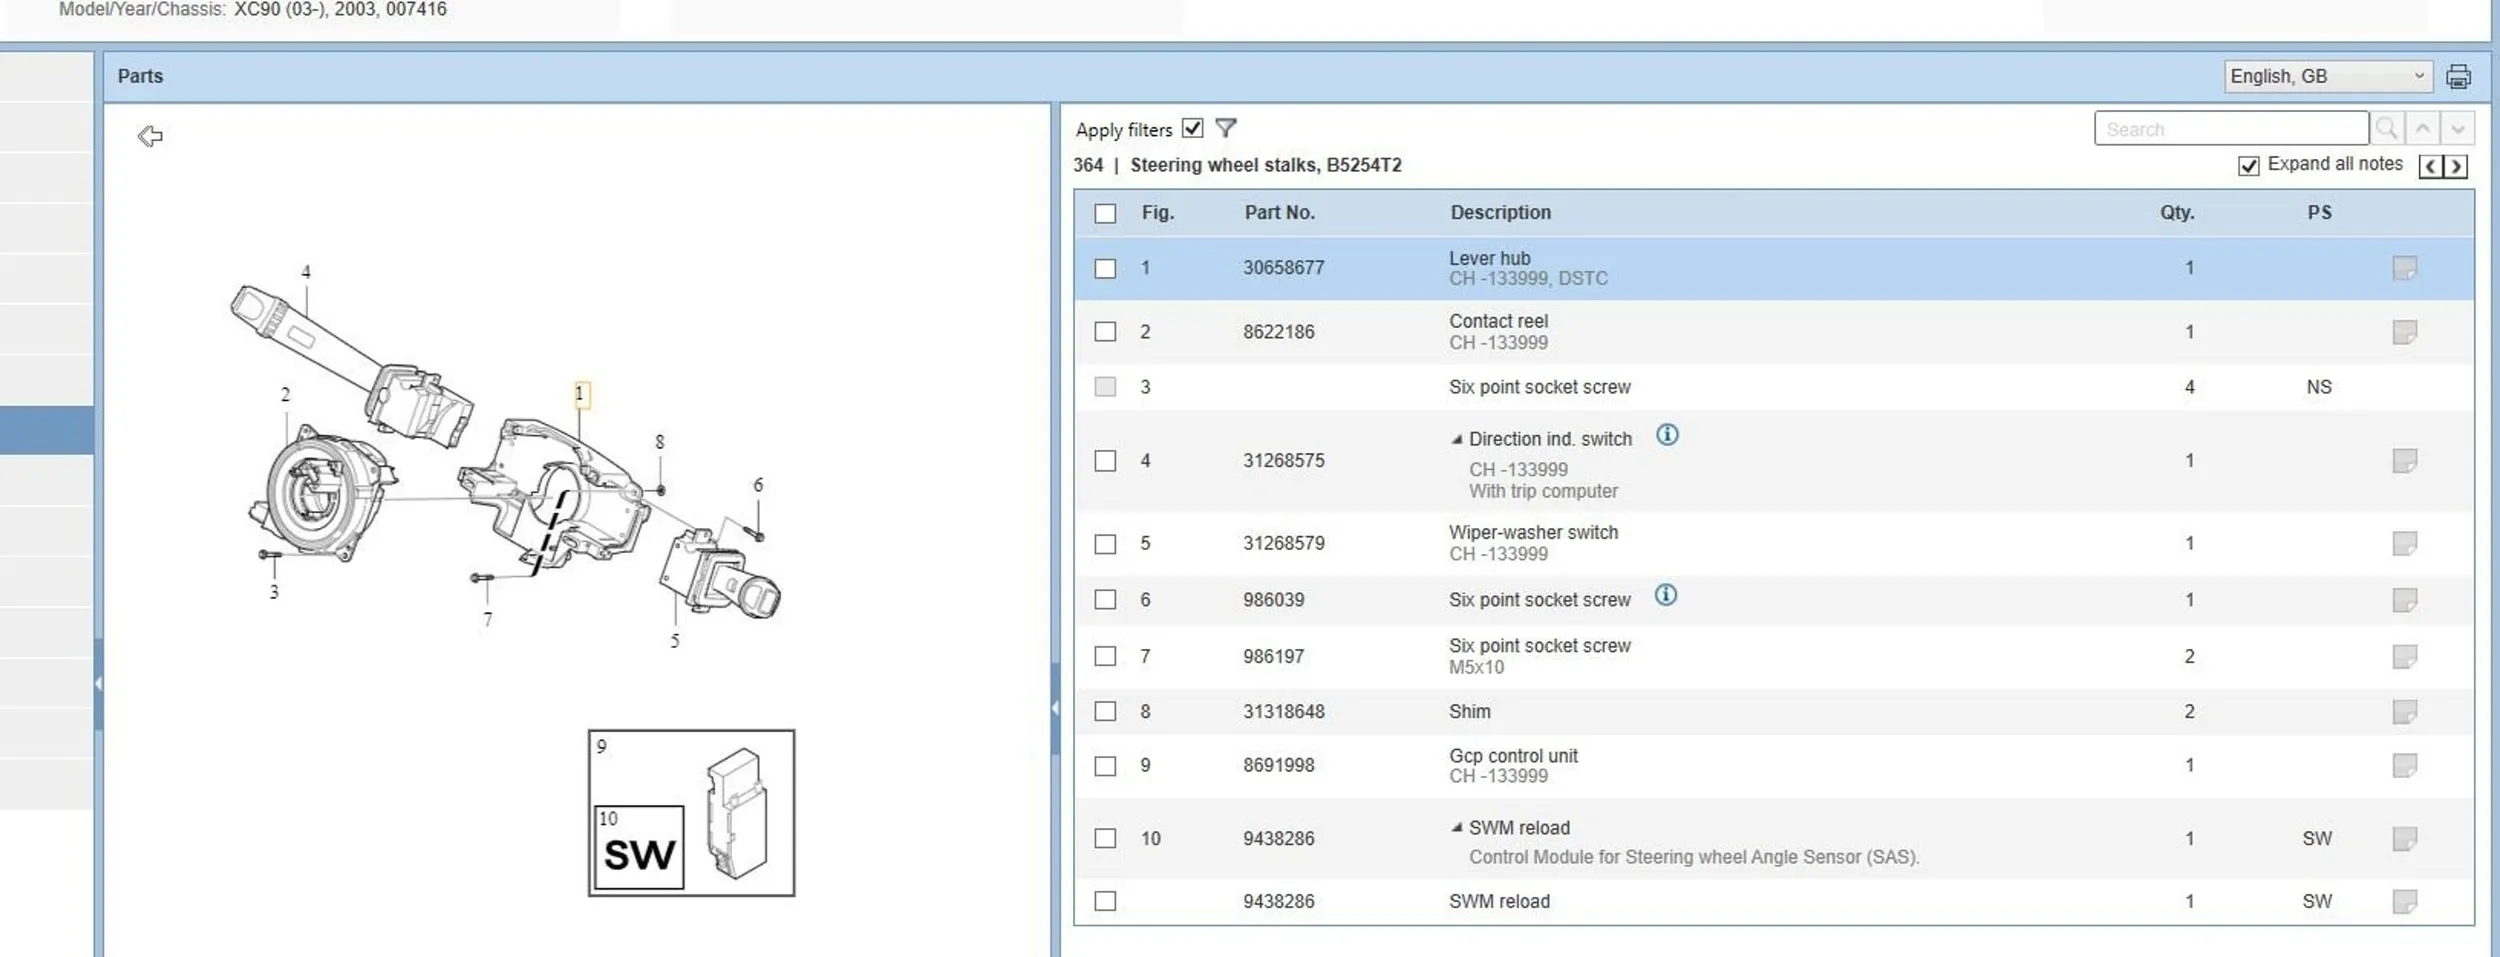Select callout 5 wiper switch in diagram
2500x957 pixels.
coord(675,641)
